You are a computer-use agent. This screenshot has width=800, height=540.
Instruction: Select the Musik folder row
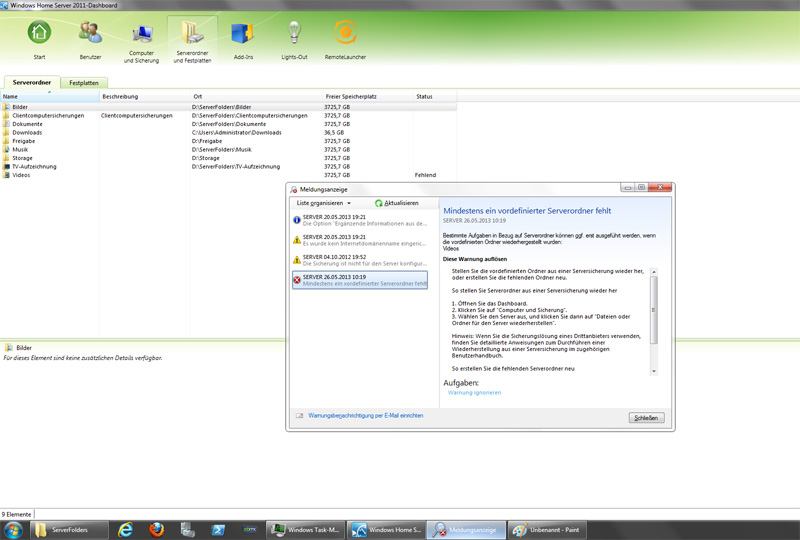pos(228,150)
